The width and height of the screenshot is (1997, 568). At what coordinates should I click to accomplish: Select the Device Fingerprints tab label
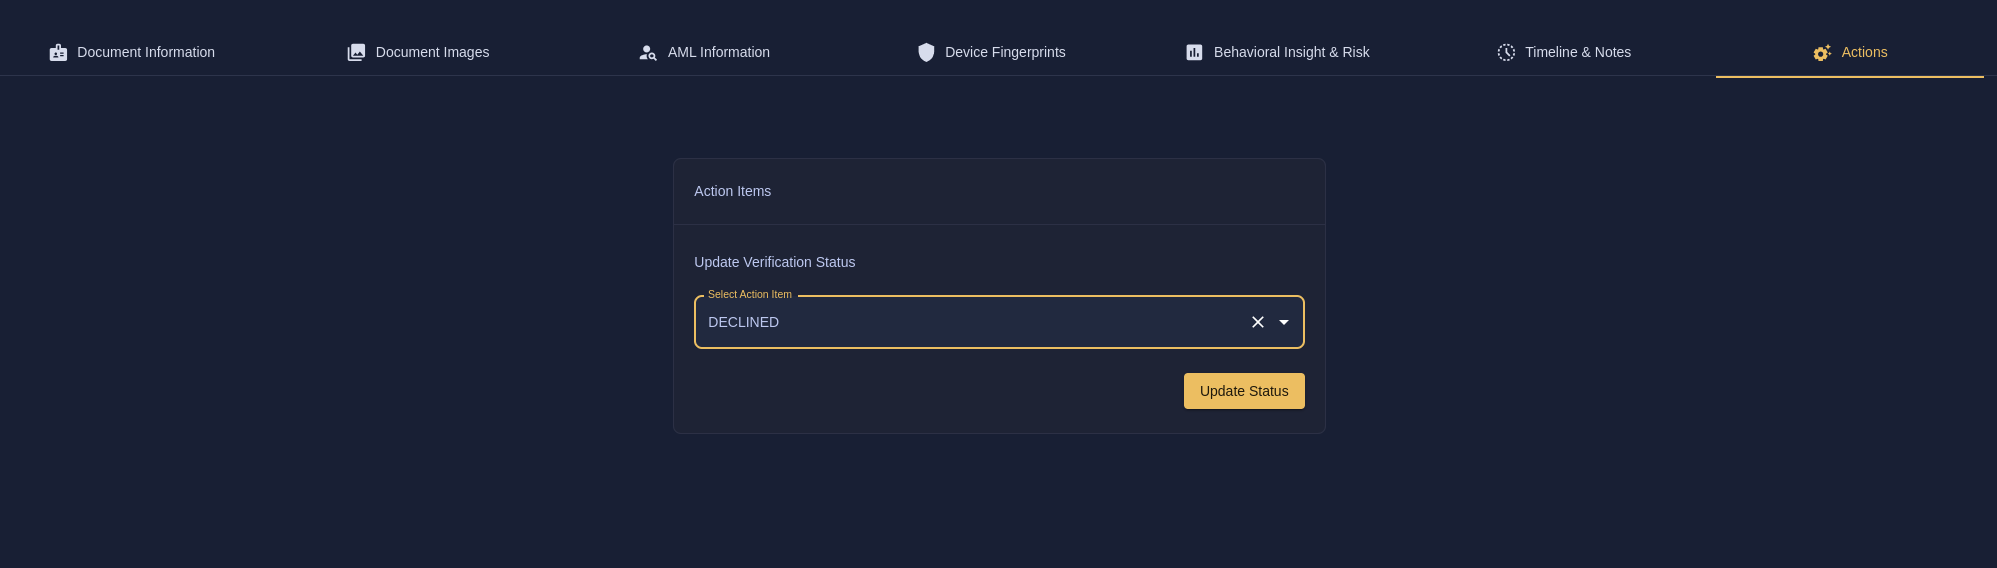[x=1005, y=52]
